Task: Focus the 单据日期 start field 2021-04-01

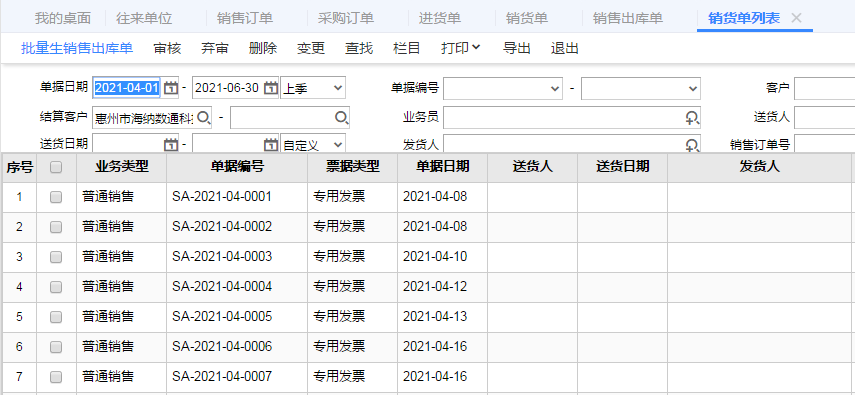Action: (128, 88)
